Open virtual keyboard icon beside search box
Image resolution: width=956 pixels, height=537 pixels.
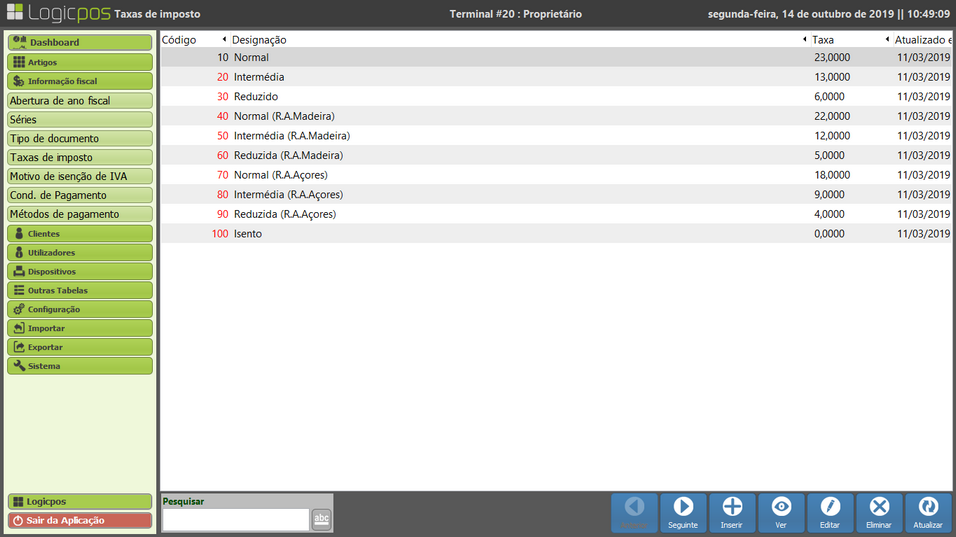click(321, 519)
